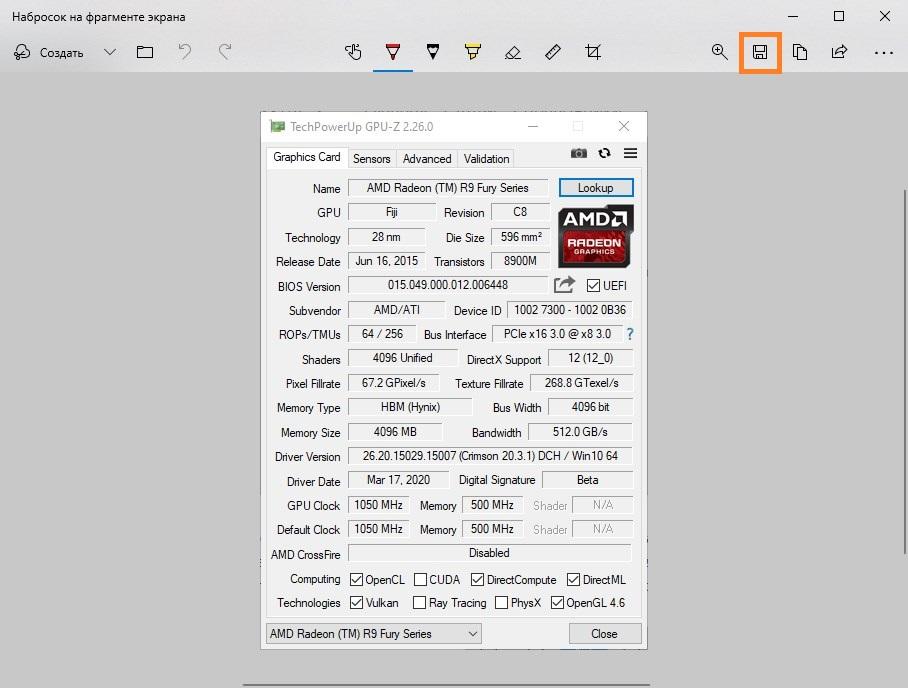Viewport: 908px width, 688px height.
Task: Toggle the Vulkan checkbox
Action: [356, 603]
